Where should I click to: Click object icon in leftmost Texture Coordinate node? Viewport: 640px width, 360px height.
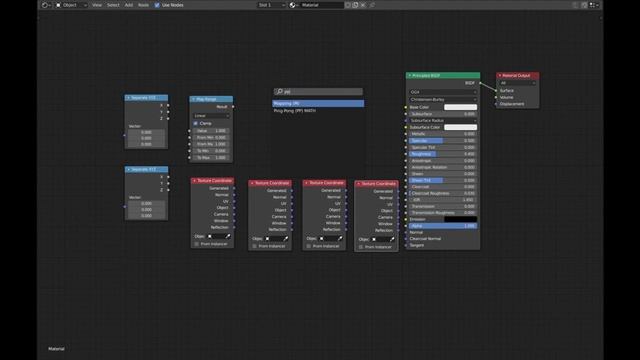tap(210, 236)
